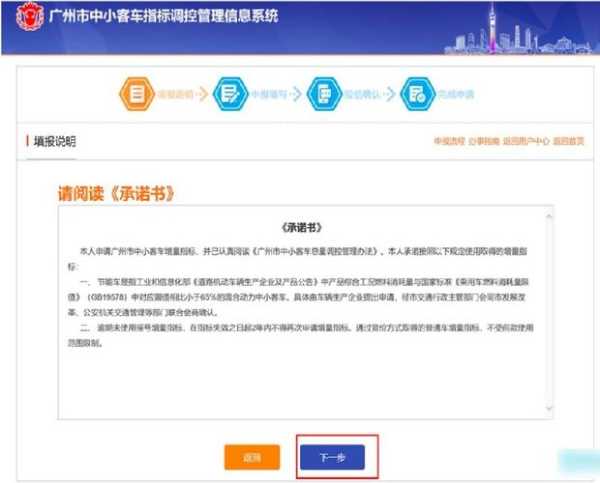Viewport: 600px width, 483px height.
Task: Open the 申报流程 link
Action: click(x=447, y=141)
